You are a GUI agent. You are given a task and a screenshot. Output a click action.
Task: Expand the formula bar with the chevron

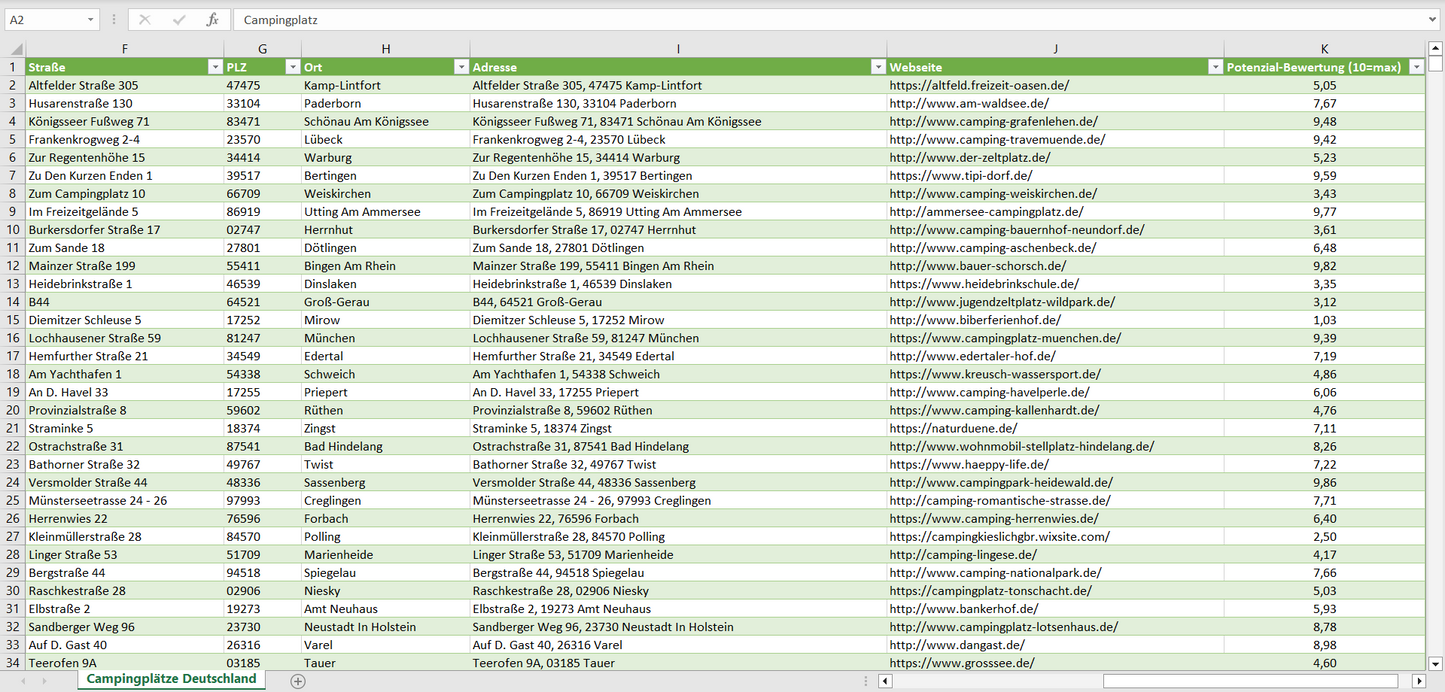tap(1434, 20)
